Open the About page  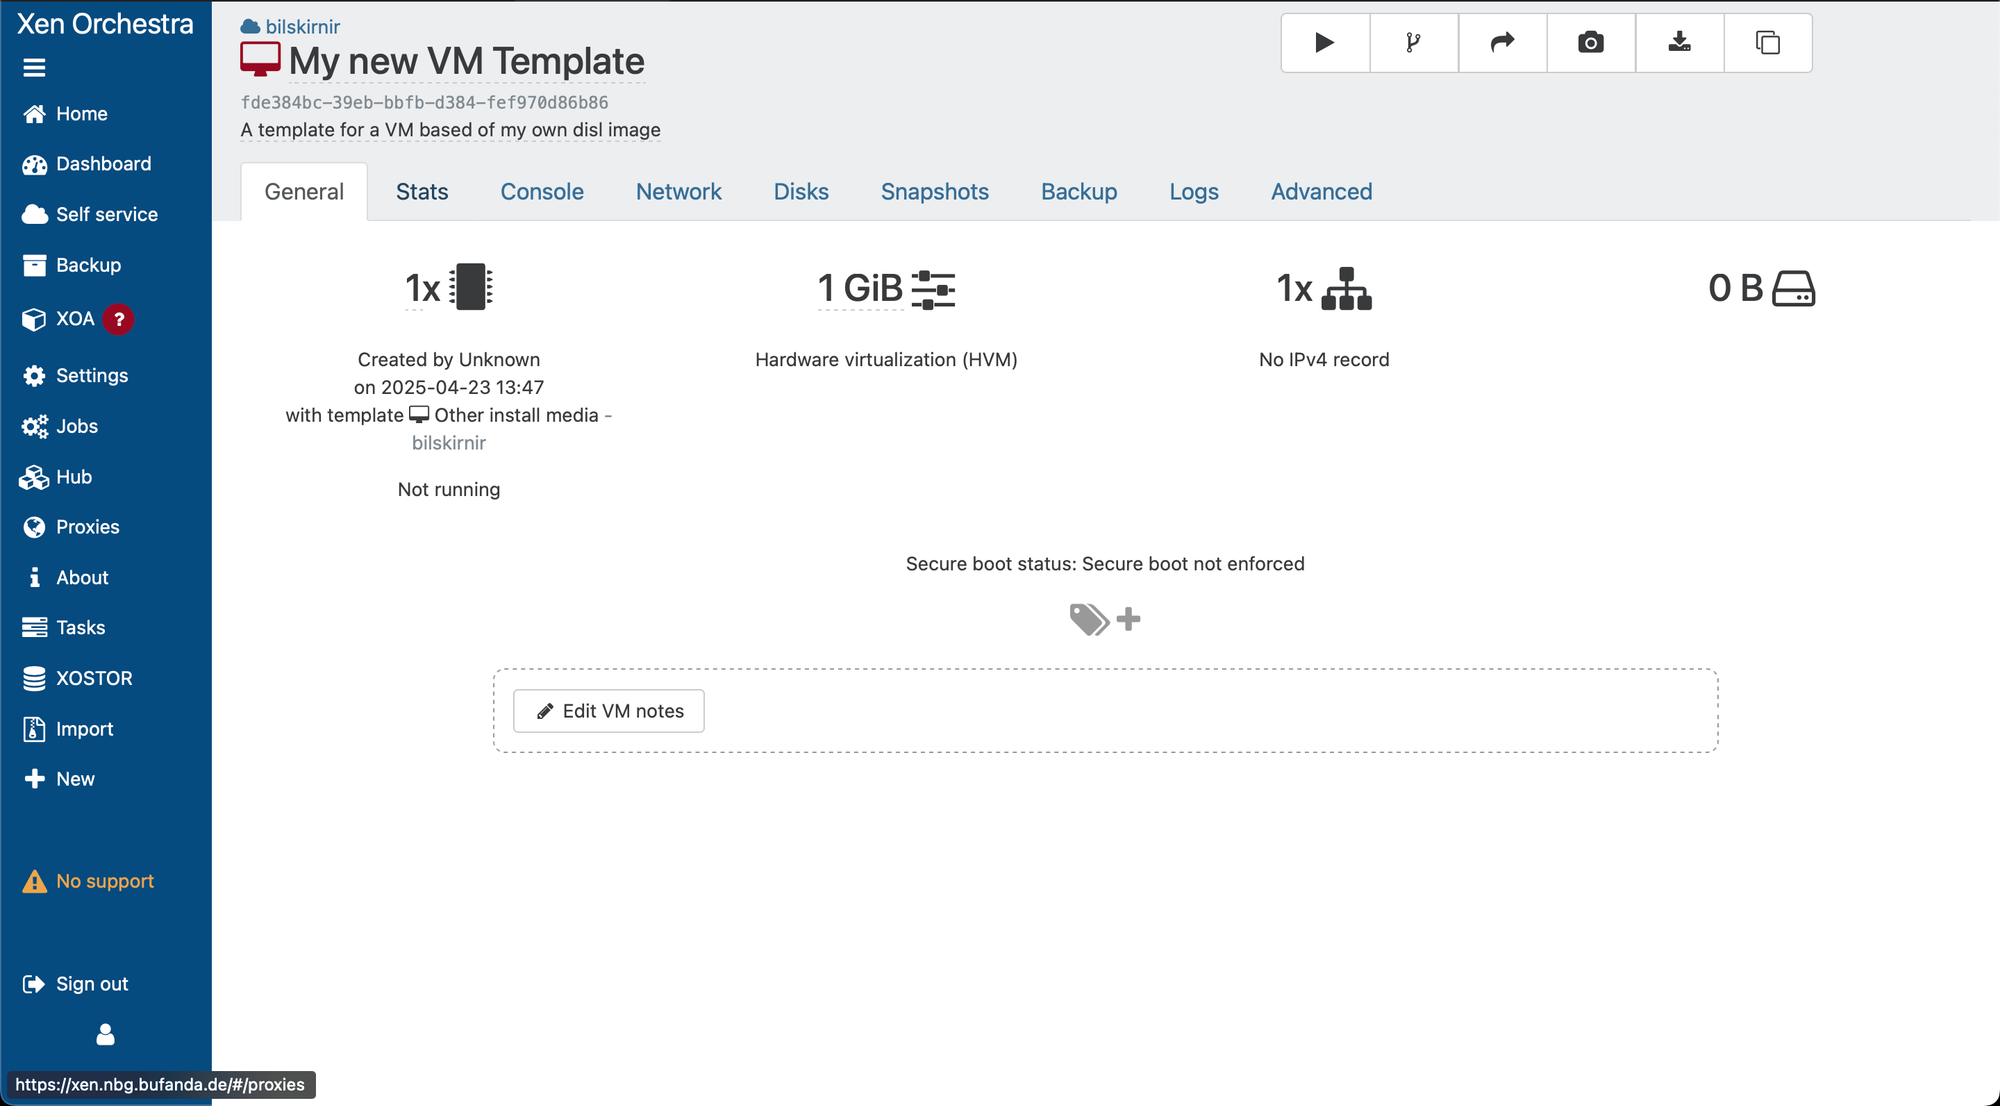106,578
